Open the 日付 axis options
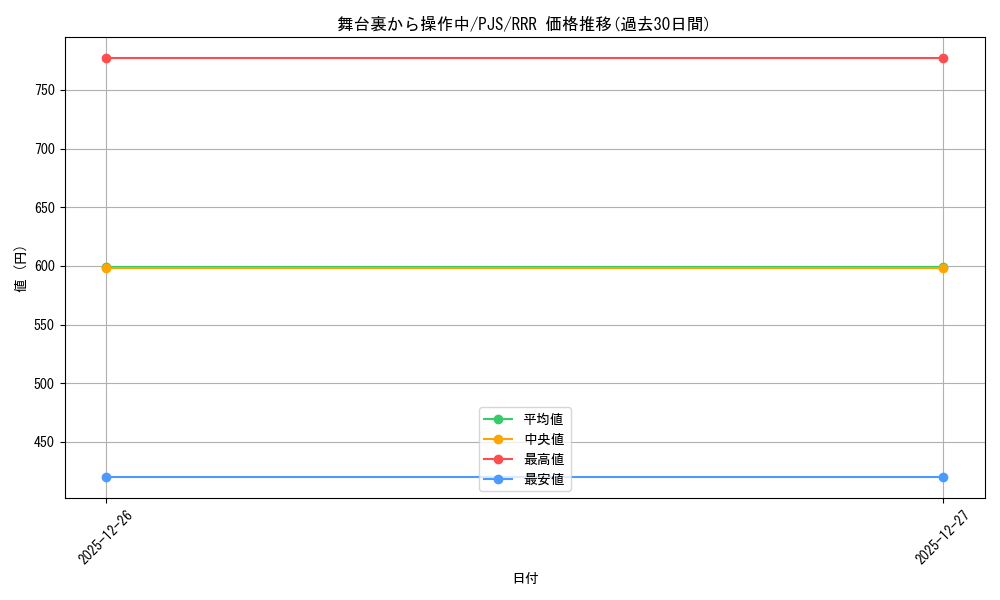 (x=524, y=578)
